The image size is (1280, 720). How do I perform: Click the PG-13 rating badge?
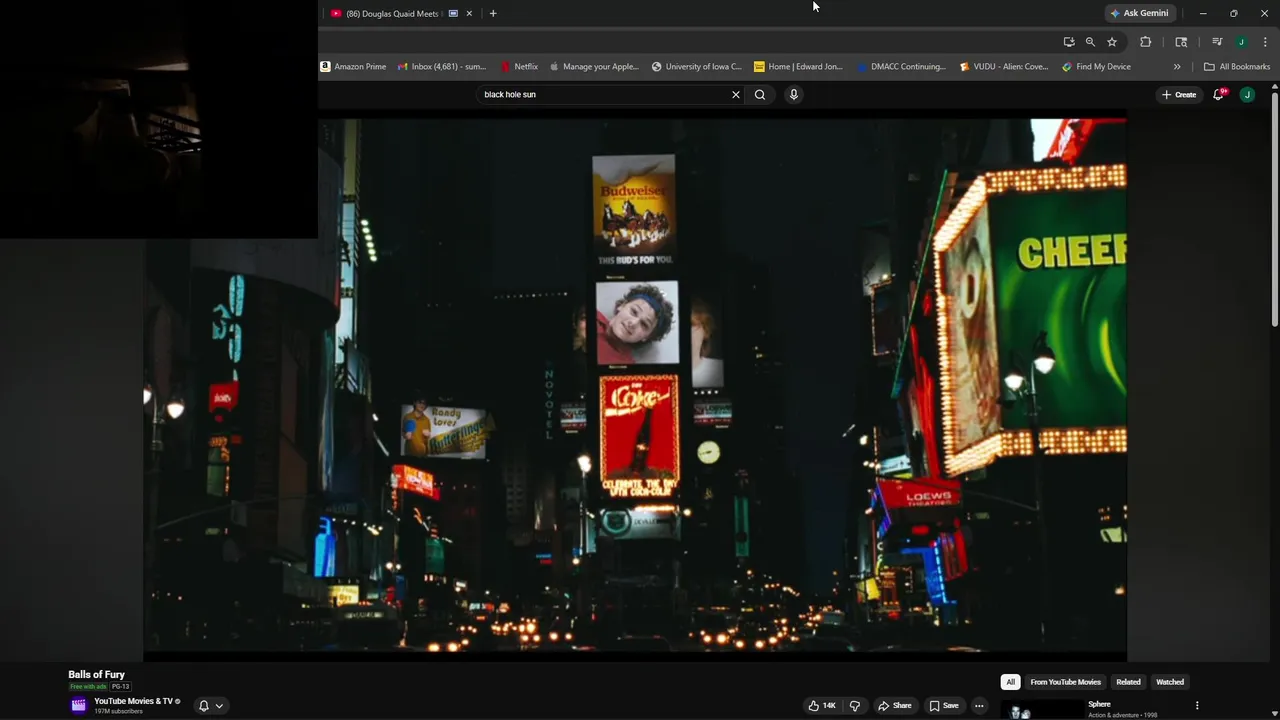[x=120, y=687]
